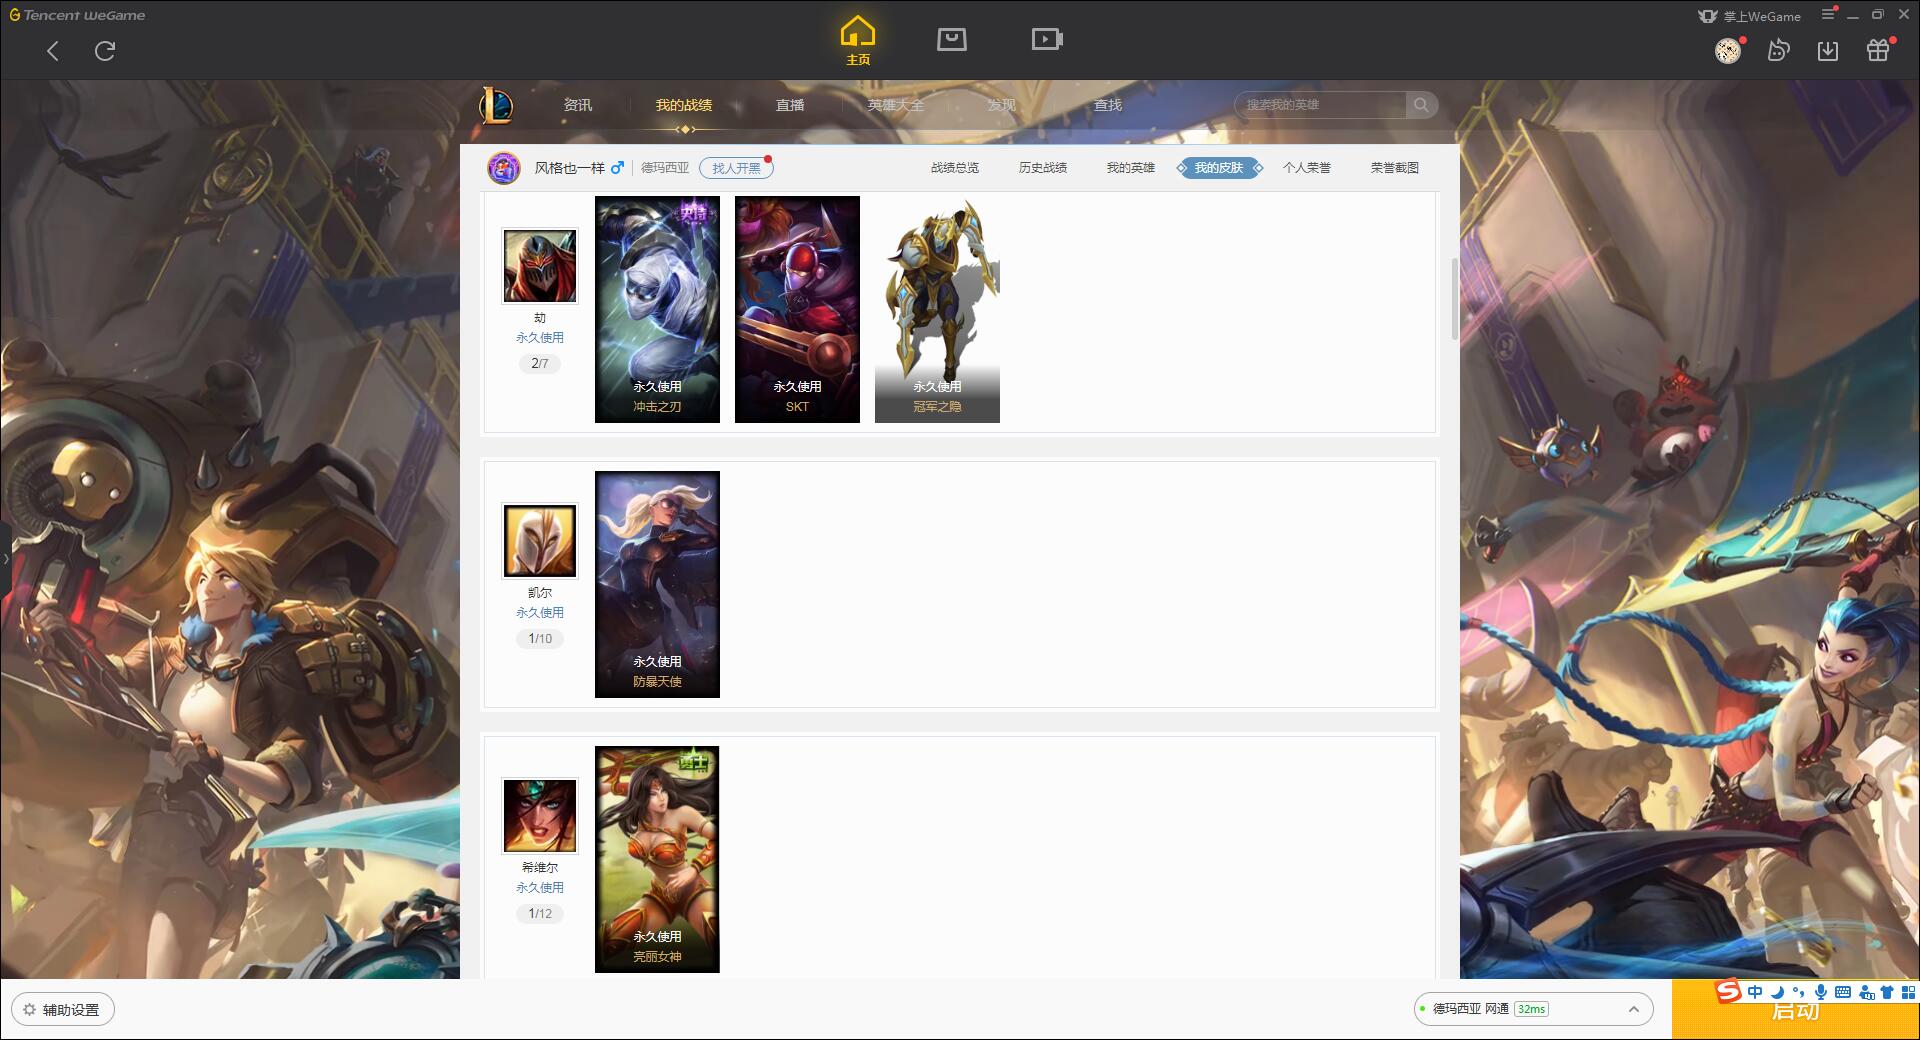1920x1040 pixels.
Task: Click the hero search input field
Action: click(x=1320, y=105)
